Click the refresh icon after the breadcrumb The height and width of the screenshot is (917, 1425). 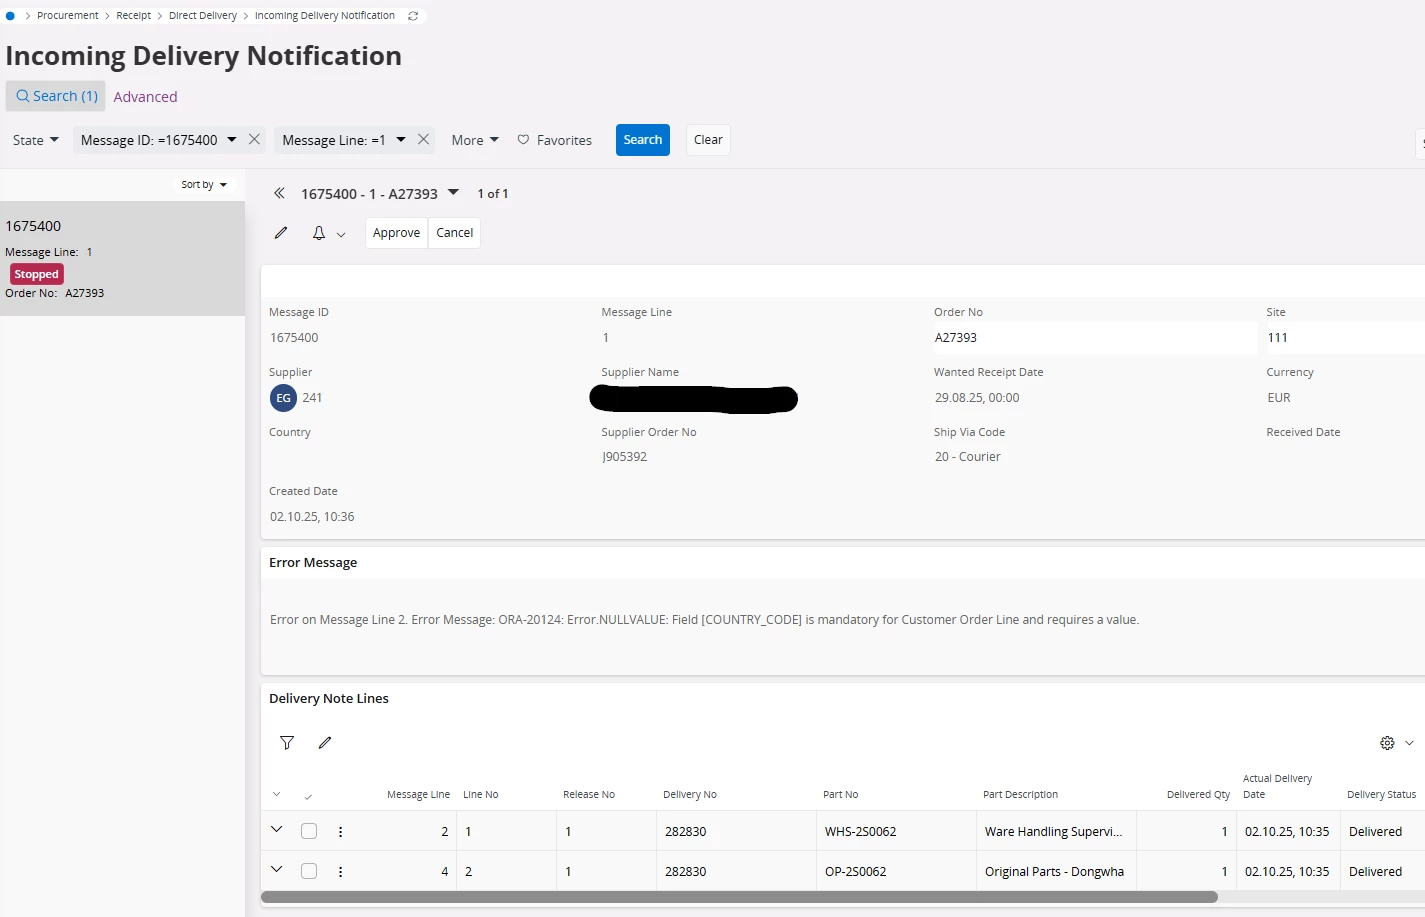[x=413, y=16]
